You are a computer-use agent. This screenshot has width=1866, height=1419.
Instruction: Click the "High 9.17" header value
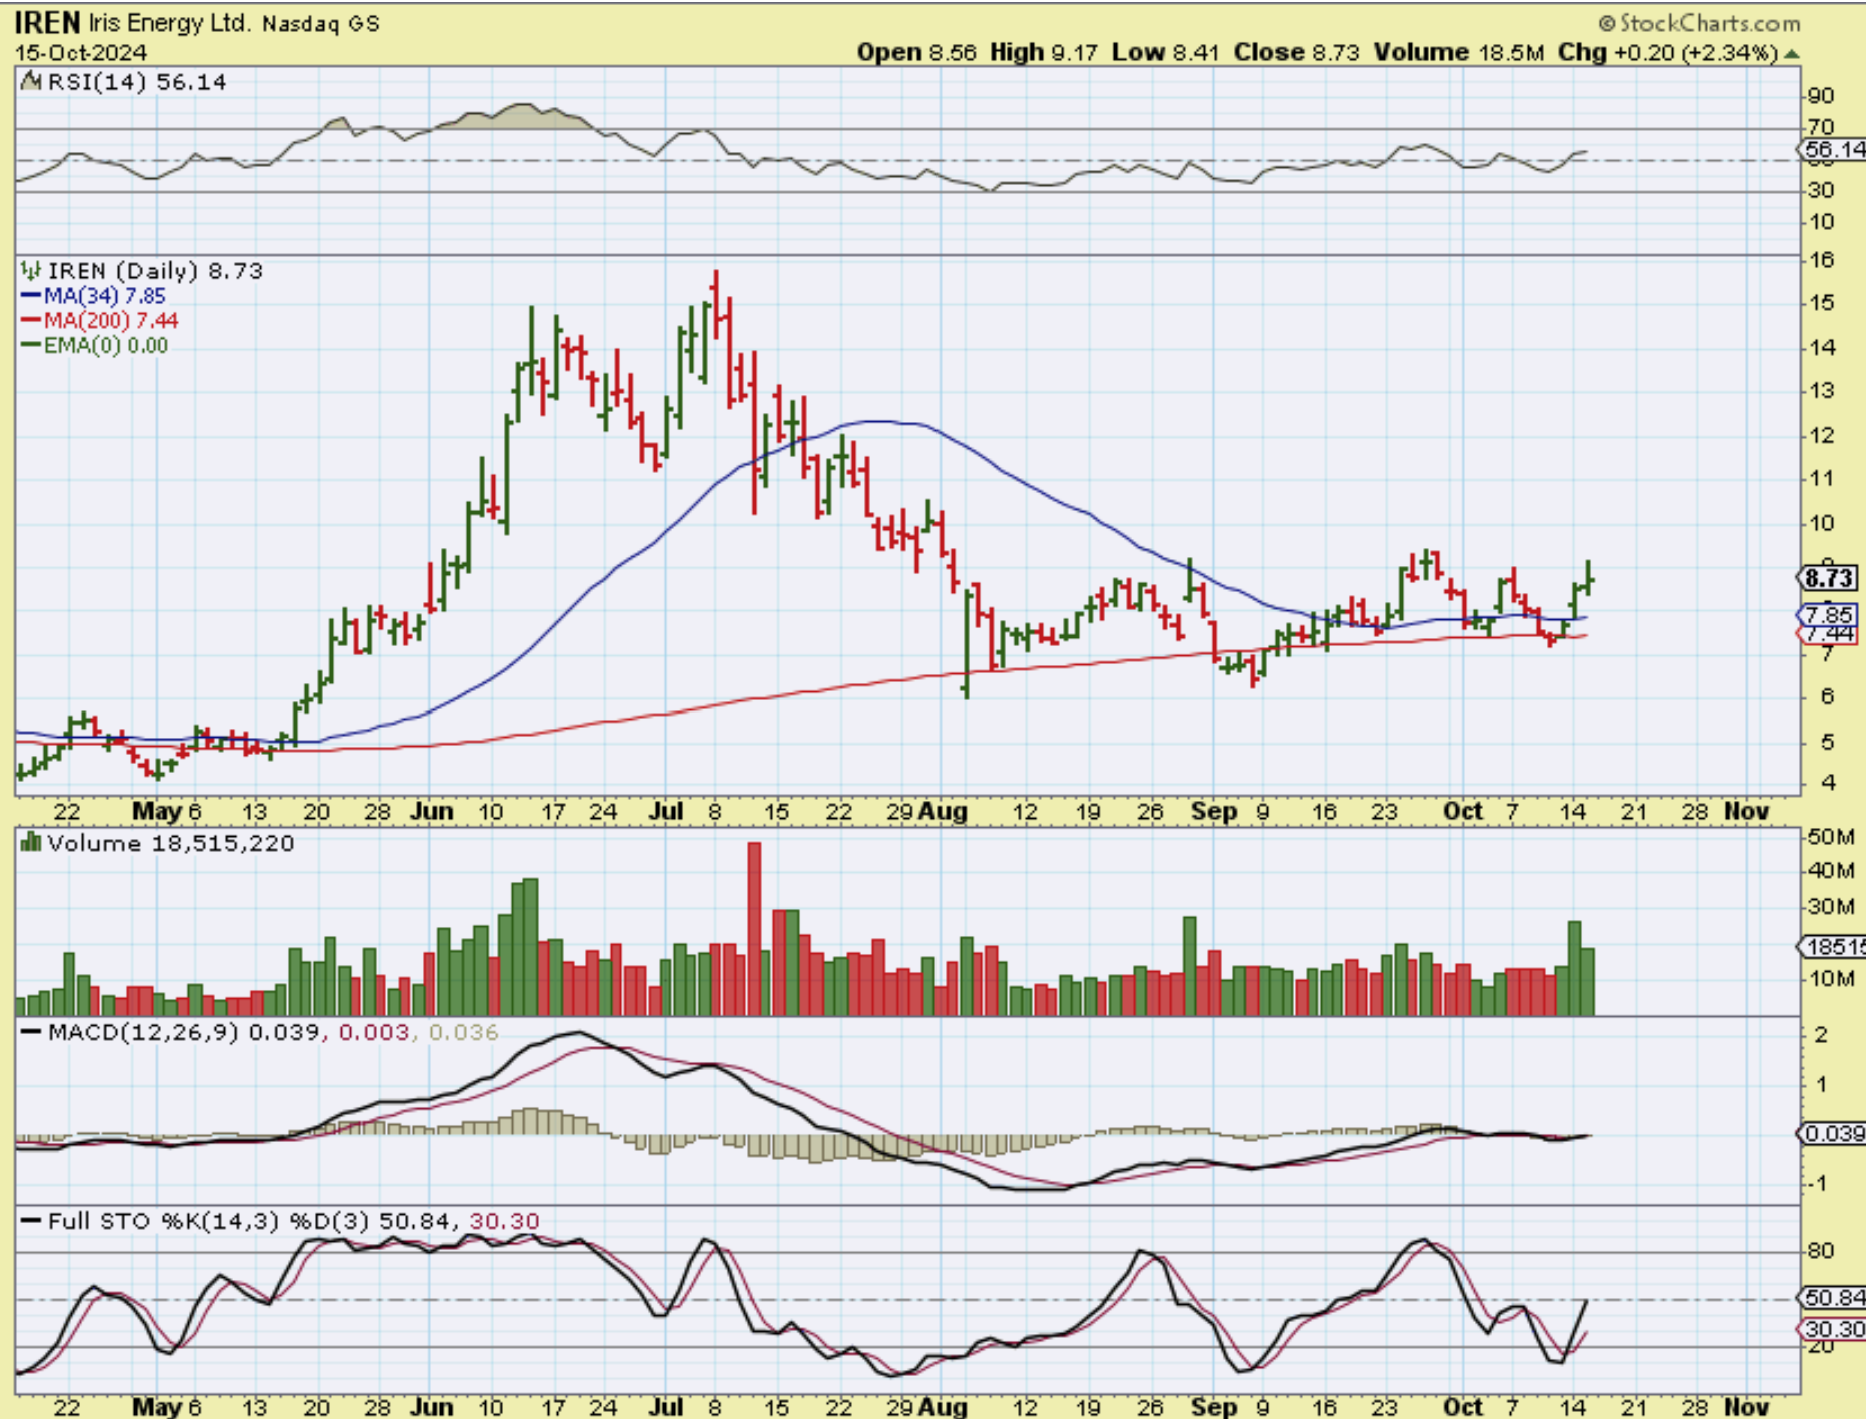click(1043, 52)
